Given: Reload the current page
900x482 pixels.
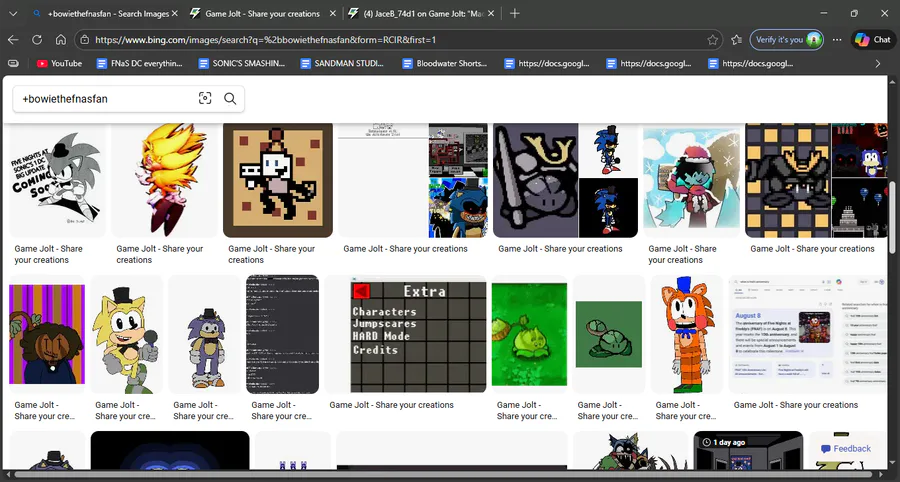Looking at the screenshot, I should click(x=37, y=40).
